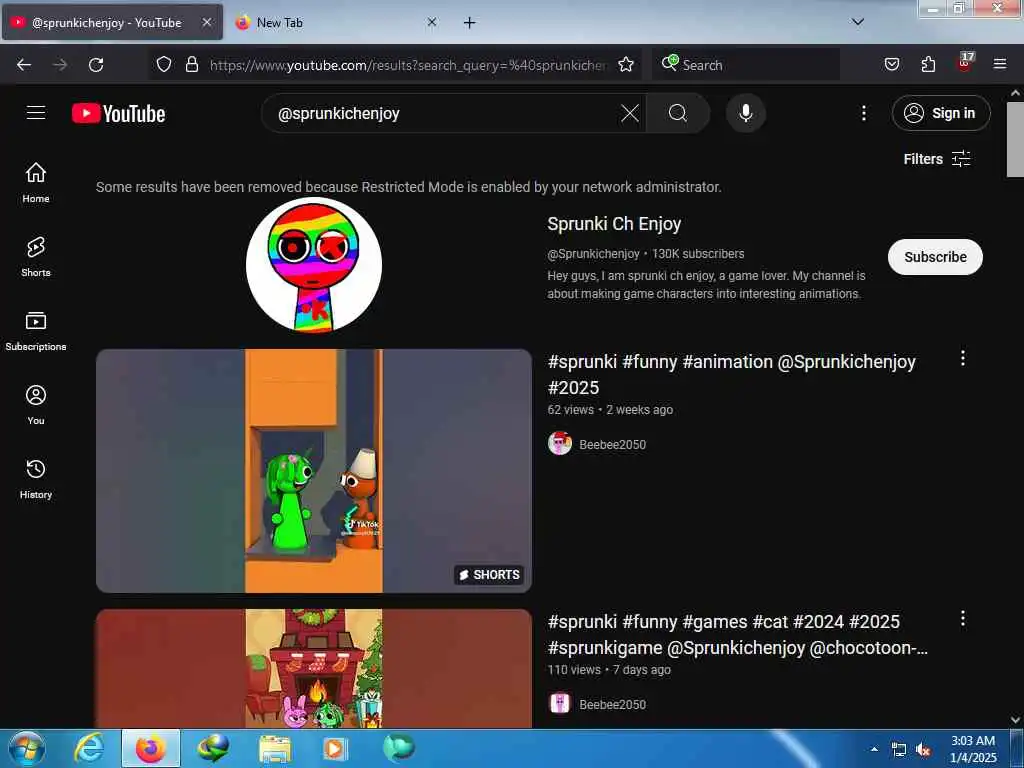Go back in Firefox
The image size is (1024, 768).
click(x=24, y=64)
